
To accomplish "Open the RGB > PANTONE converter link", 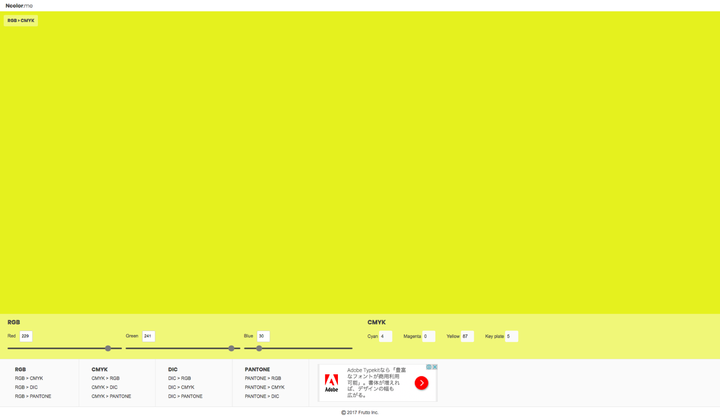I will (x=33, y=396).
